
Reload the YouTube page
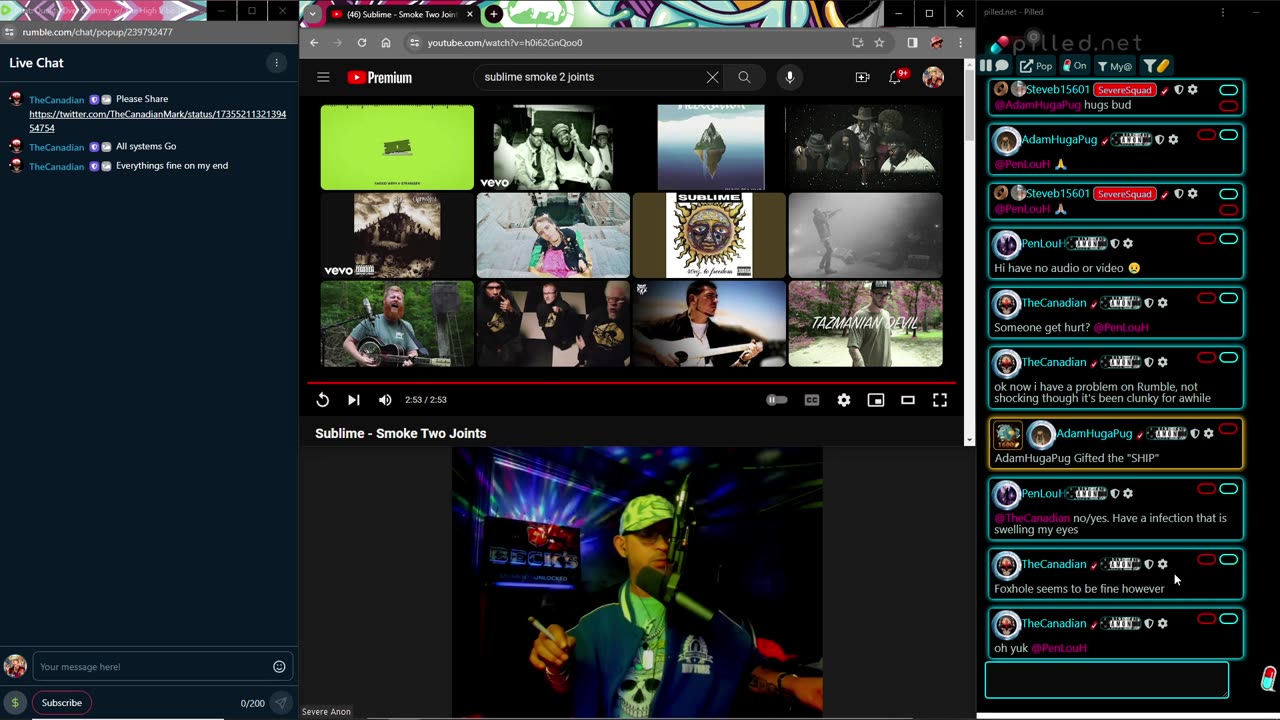tap(362, 43)
